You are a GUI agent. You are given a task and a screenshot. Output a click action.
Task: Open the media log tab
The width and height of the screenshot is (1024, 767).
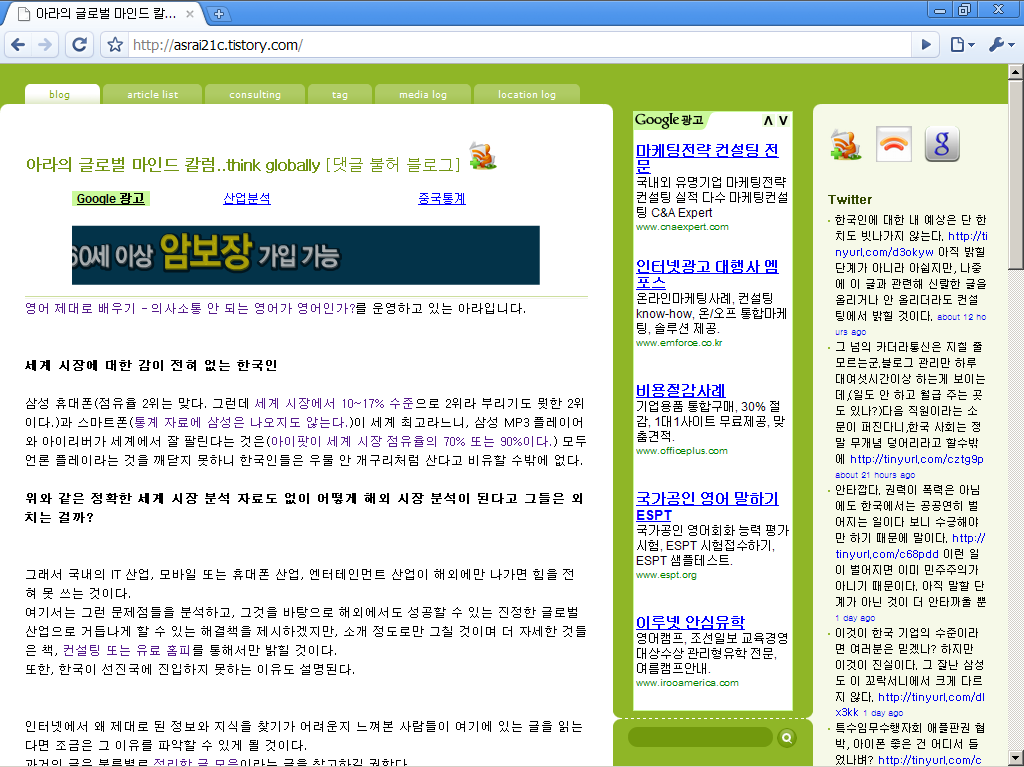coord(423,94)
